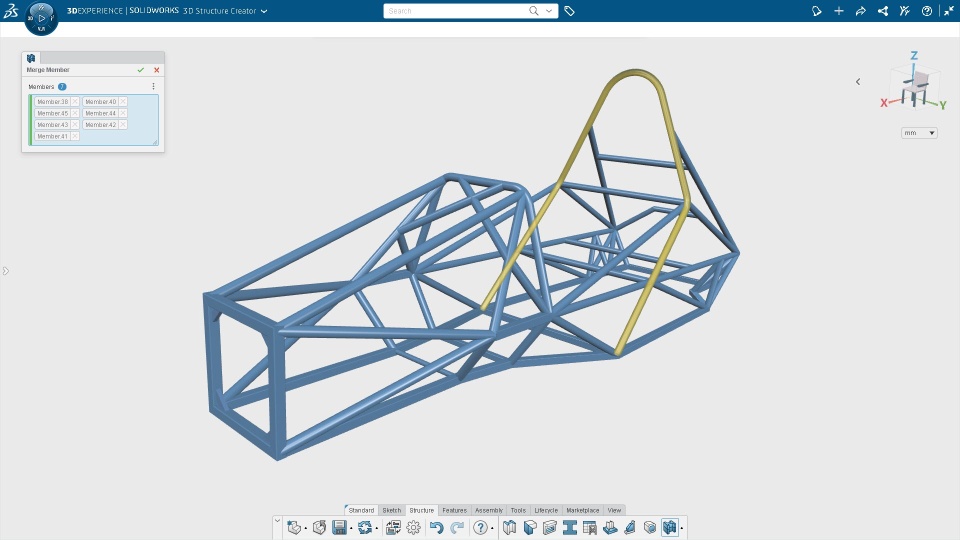Collapse the view orientation panel chevron
Image resolution: width=960 pixels, height=540 pixels.
coord(858,81)
